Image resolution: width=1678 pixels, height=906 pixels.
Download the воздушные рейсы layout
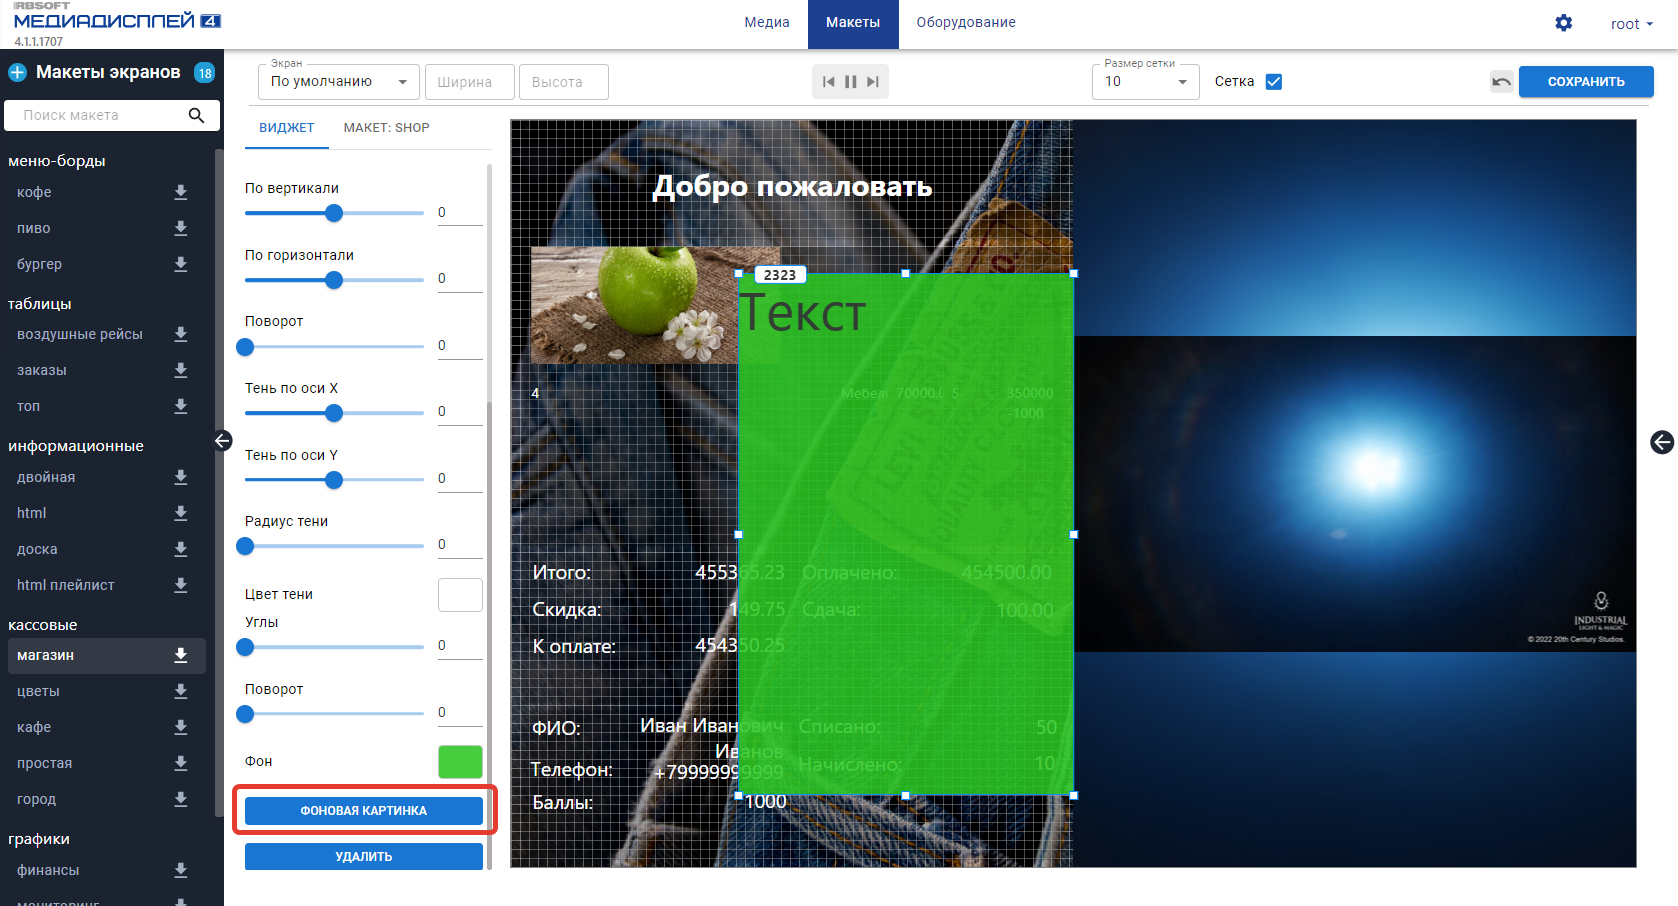click(181, 334)
